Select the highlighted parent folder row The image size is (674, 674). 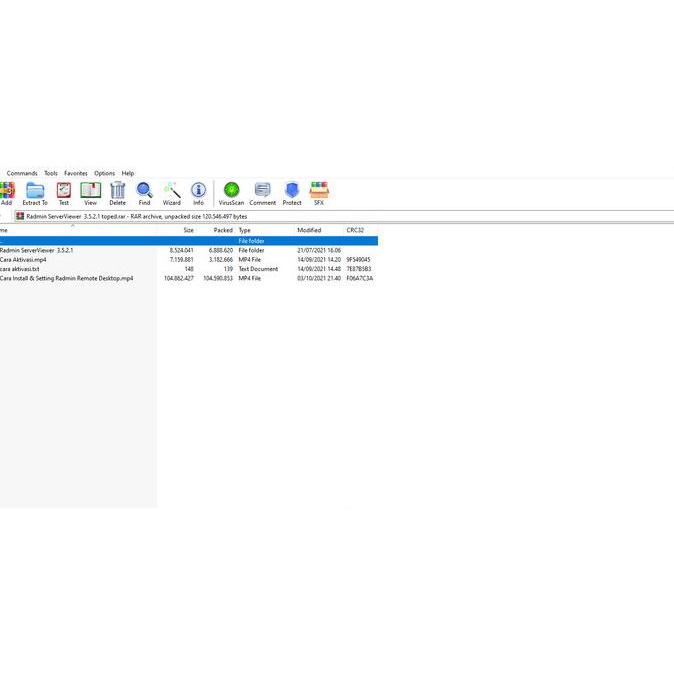[189, 241]
